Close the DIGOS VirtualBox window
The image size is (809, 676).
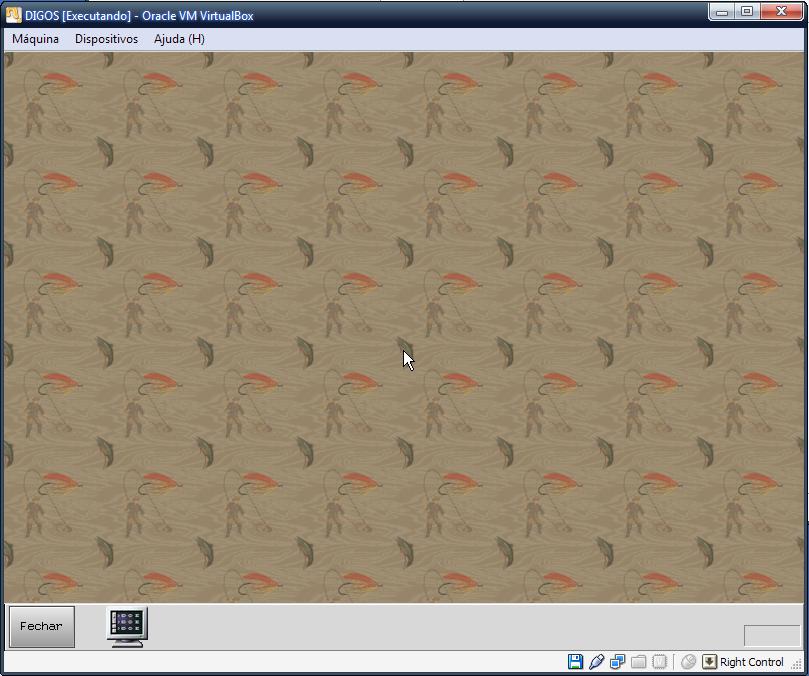point(781,11)
